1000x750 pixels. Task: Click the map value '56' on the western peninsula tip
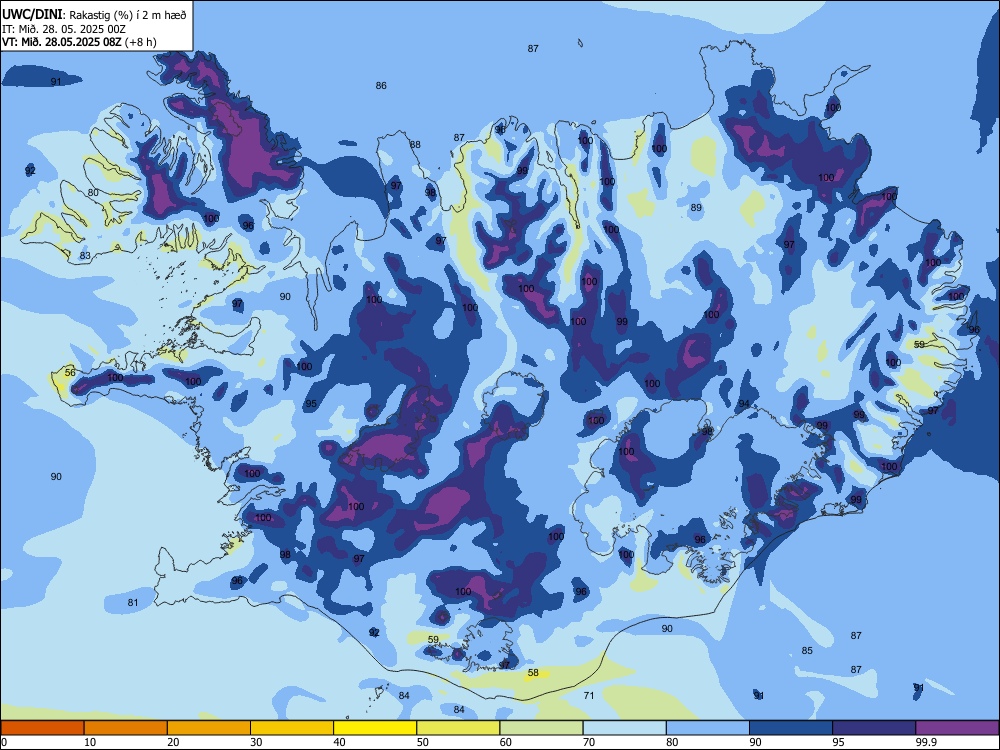70,372
